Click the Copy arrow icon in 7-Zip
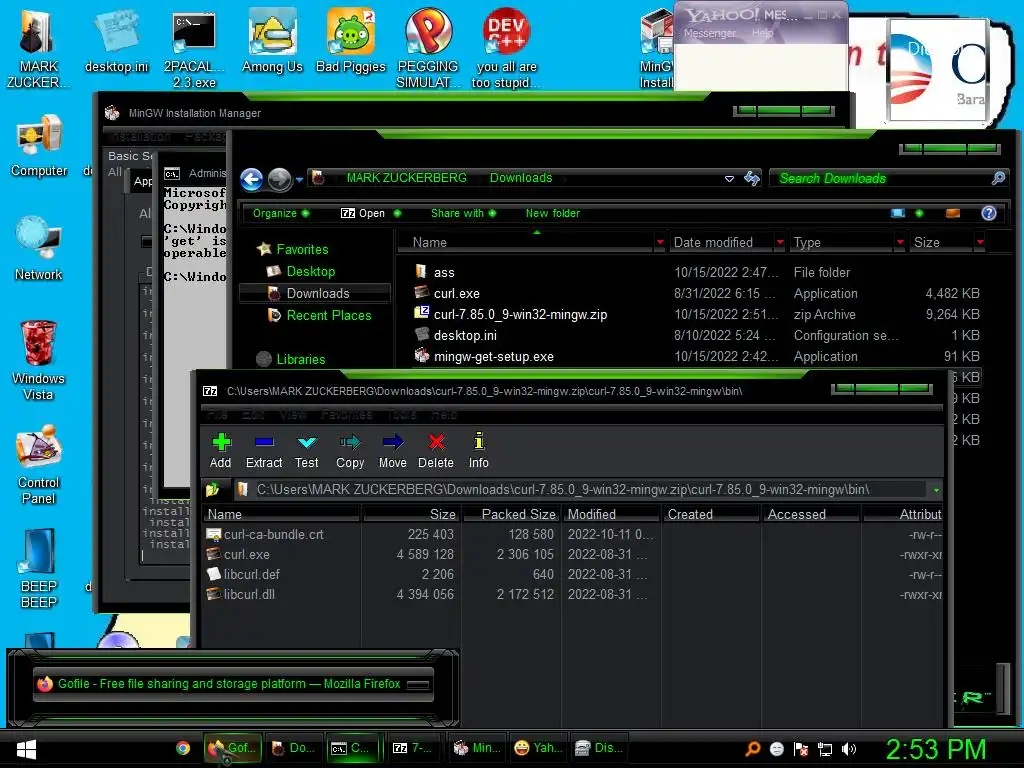The height and width of the screenshot is (768, 1024). [350, 442]
